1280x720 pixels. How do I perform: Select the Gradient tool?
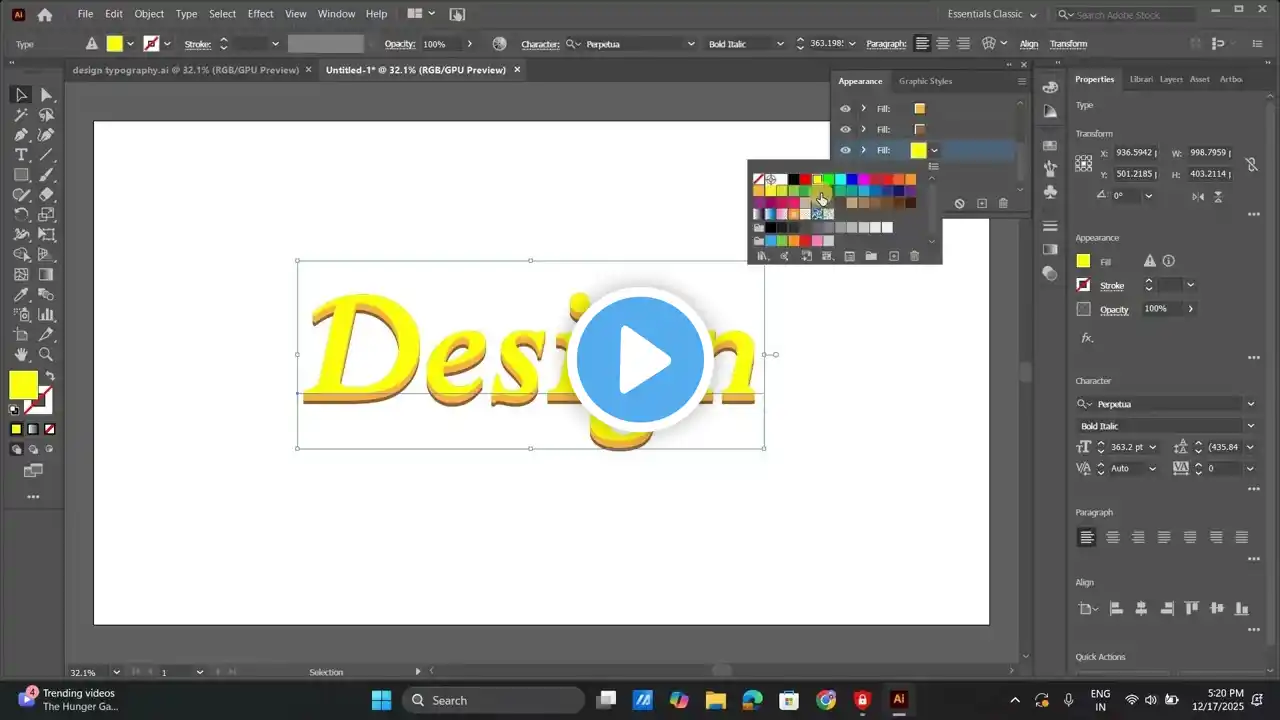coord(46,275)
